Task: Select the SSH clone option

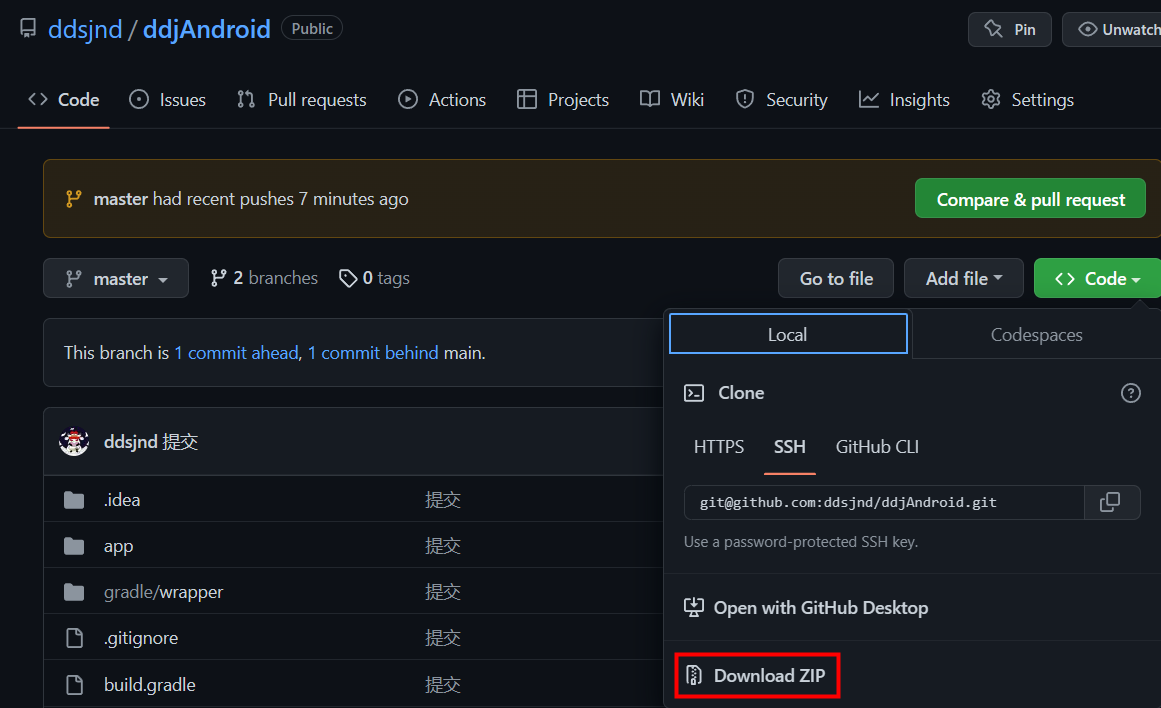Action: tap(789, 447)
